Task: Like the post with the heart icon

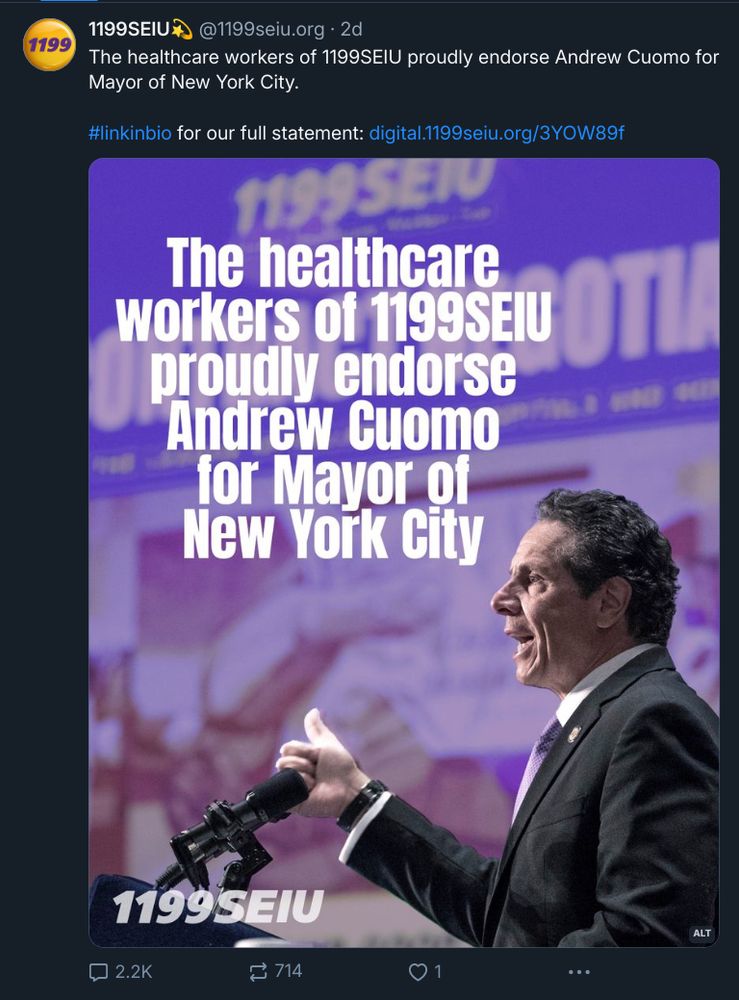Action: [417, 972]
